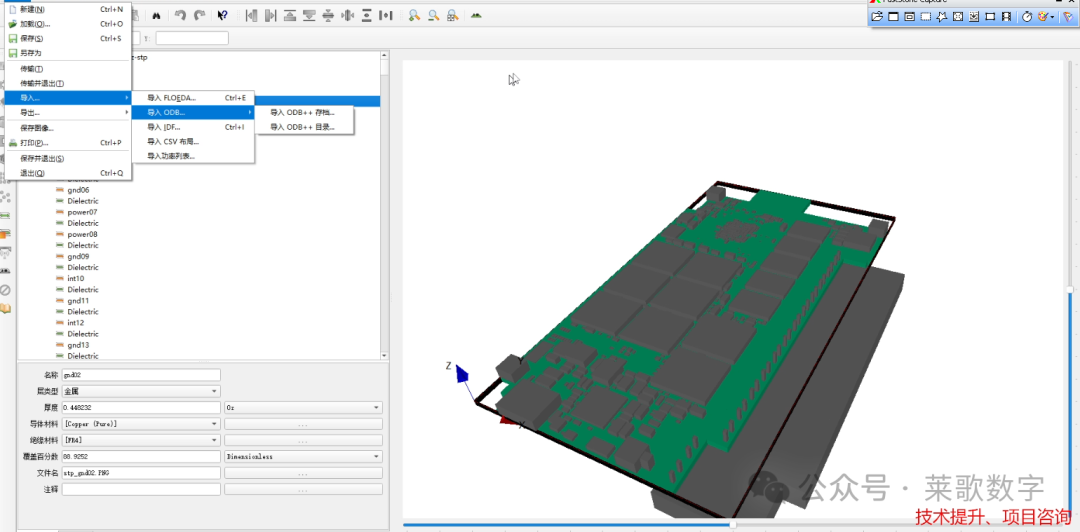Click the distribute vertically toolbar icon
This screenshot has height=532, width=1080.
click(x=367, y=15)
